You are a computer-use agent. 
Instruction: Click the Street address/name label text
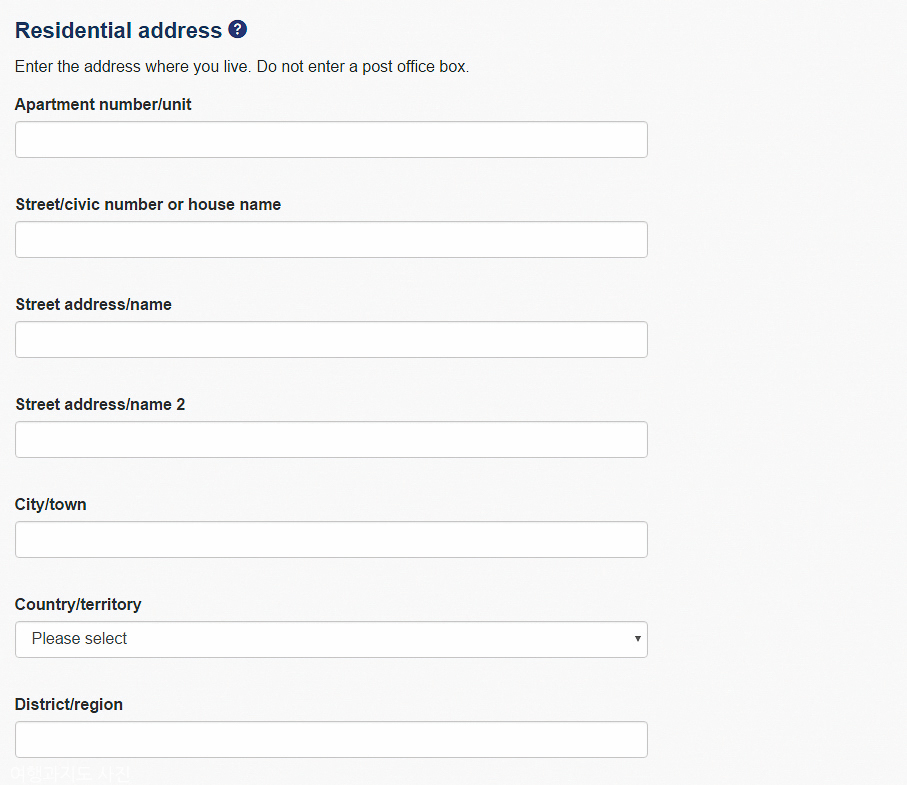click(94, 304)
